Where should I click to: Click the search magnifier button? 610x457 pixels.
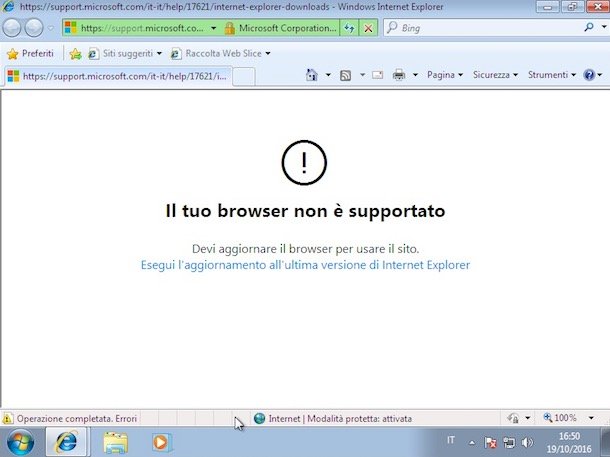(x=589, y=27)
